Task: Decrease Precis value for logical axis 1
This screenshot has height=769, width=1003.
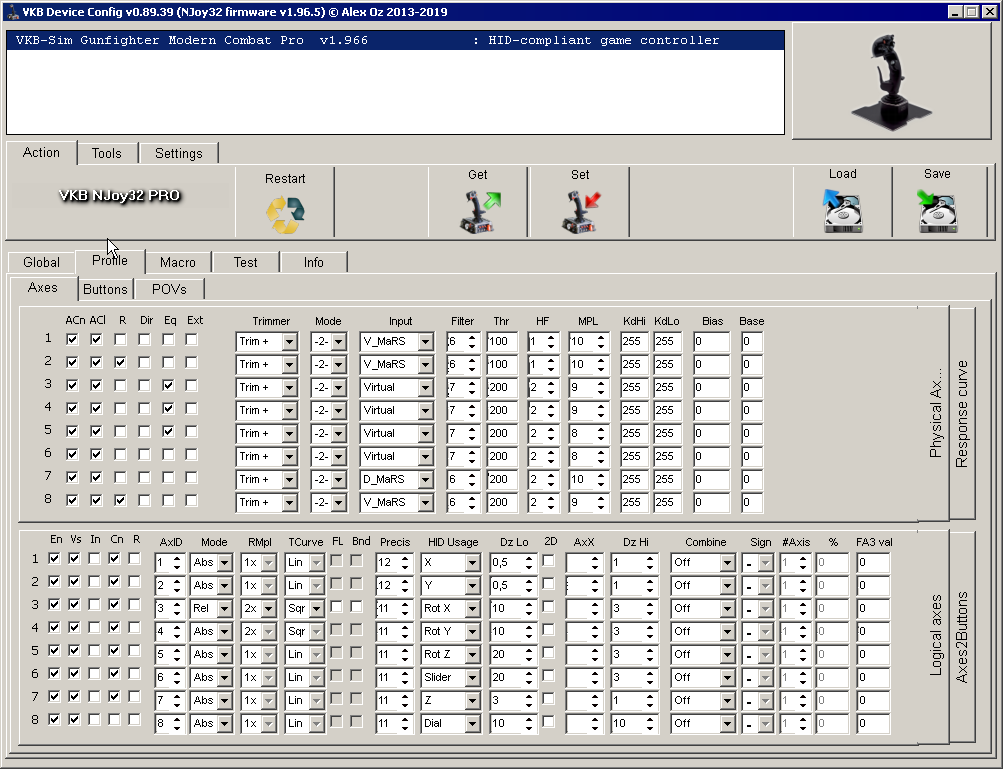Action: tap(405, 566)
